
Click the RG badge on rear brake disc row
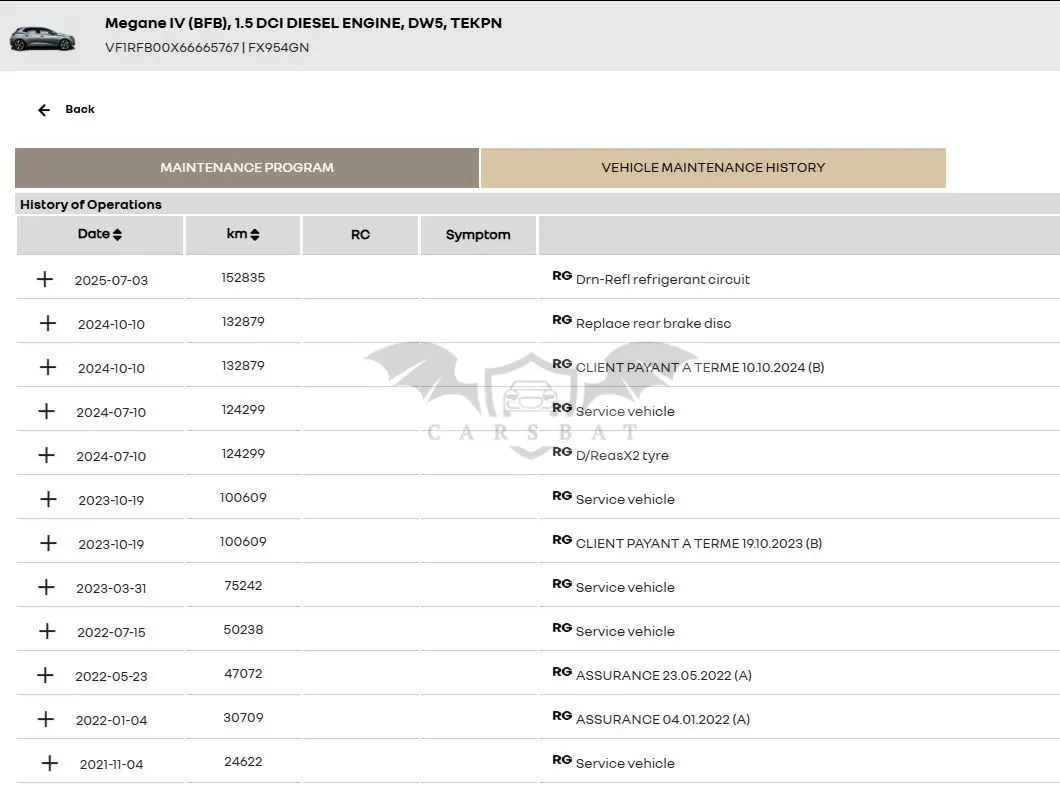click(562, 320)
